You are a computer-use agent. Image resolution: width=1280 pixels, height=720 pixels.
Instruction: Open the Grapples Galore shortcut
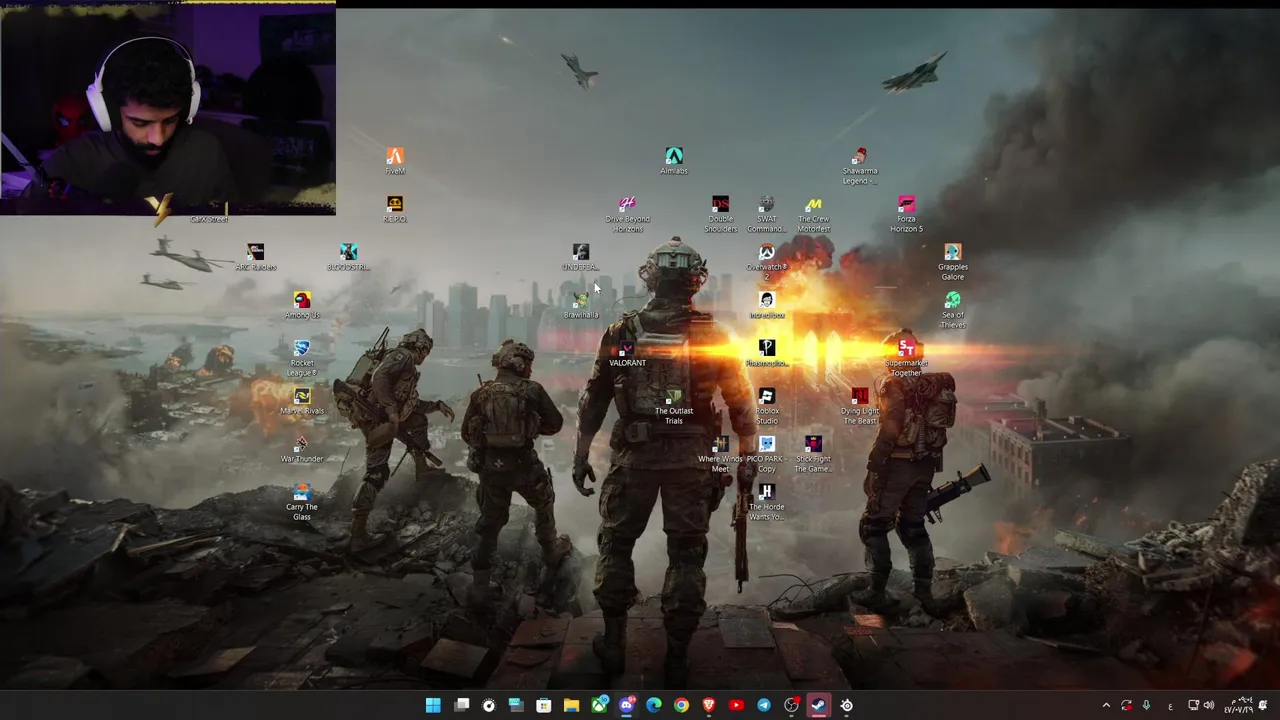(953, 262)
